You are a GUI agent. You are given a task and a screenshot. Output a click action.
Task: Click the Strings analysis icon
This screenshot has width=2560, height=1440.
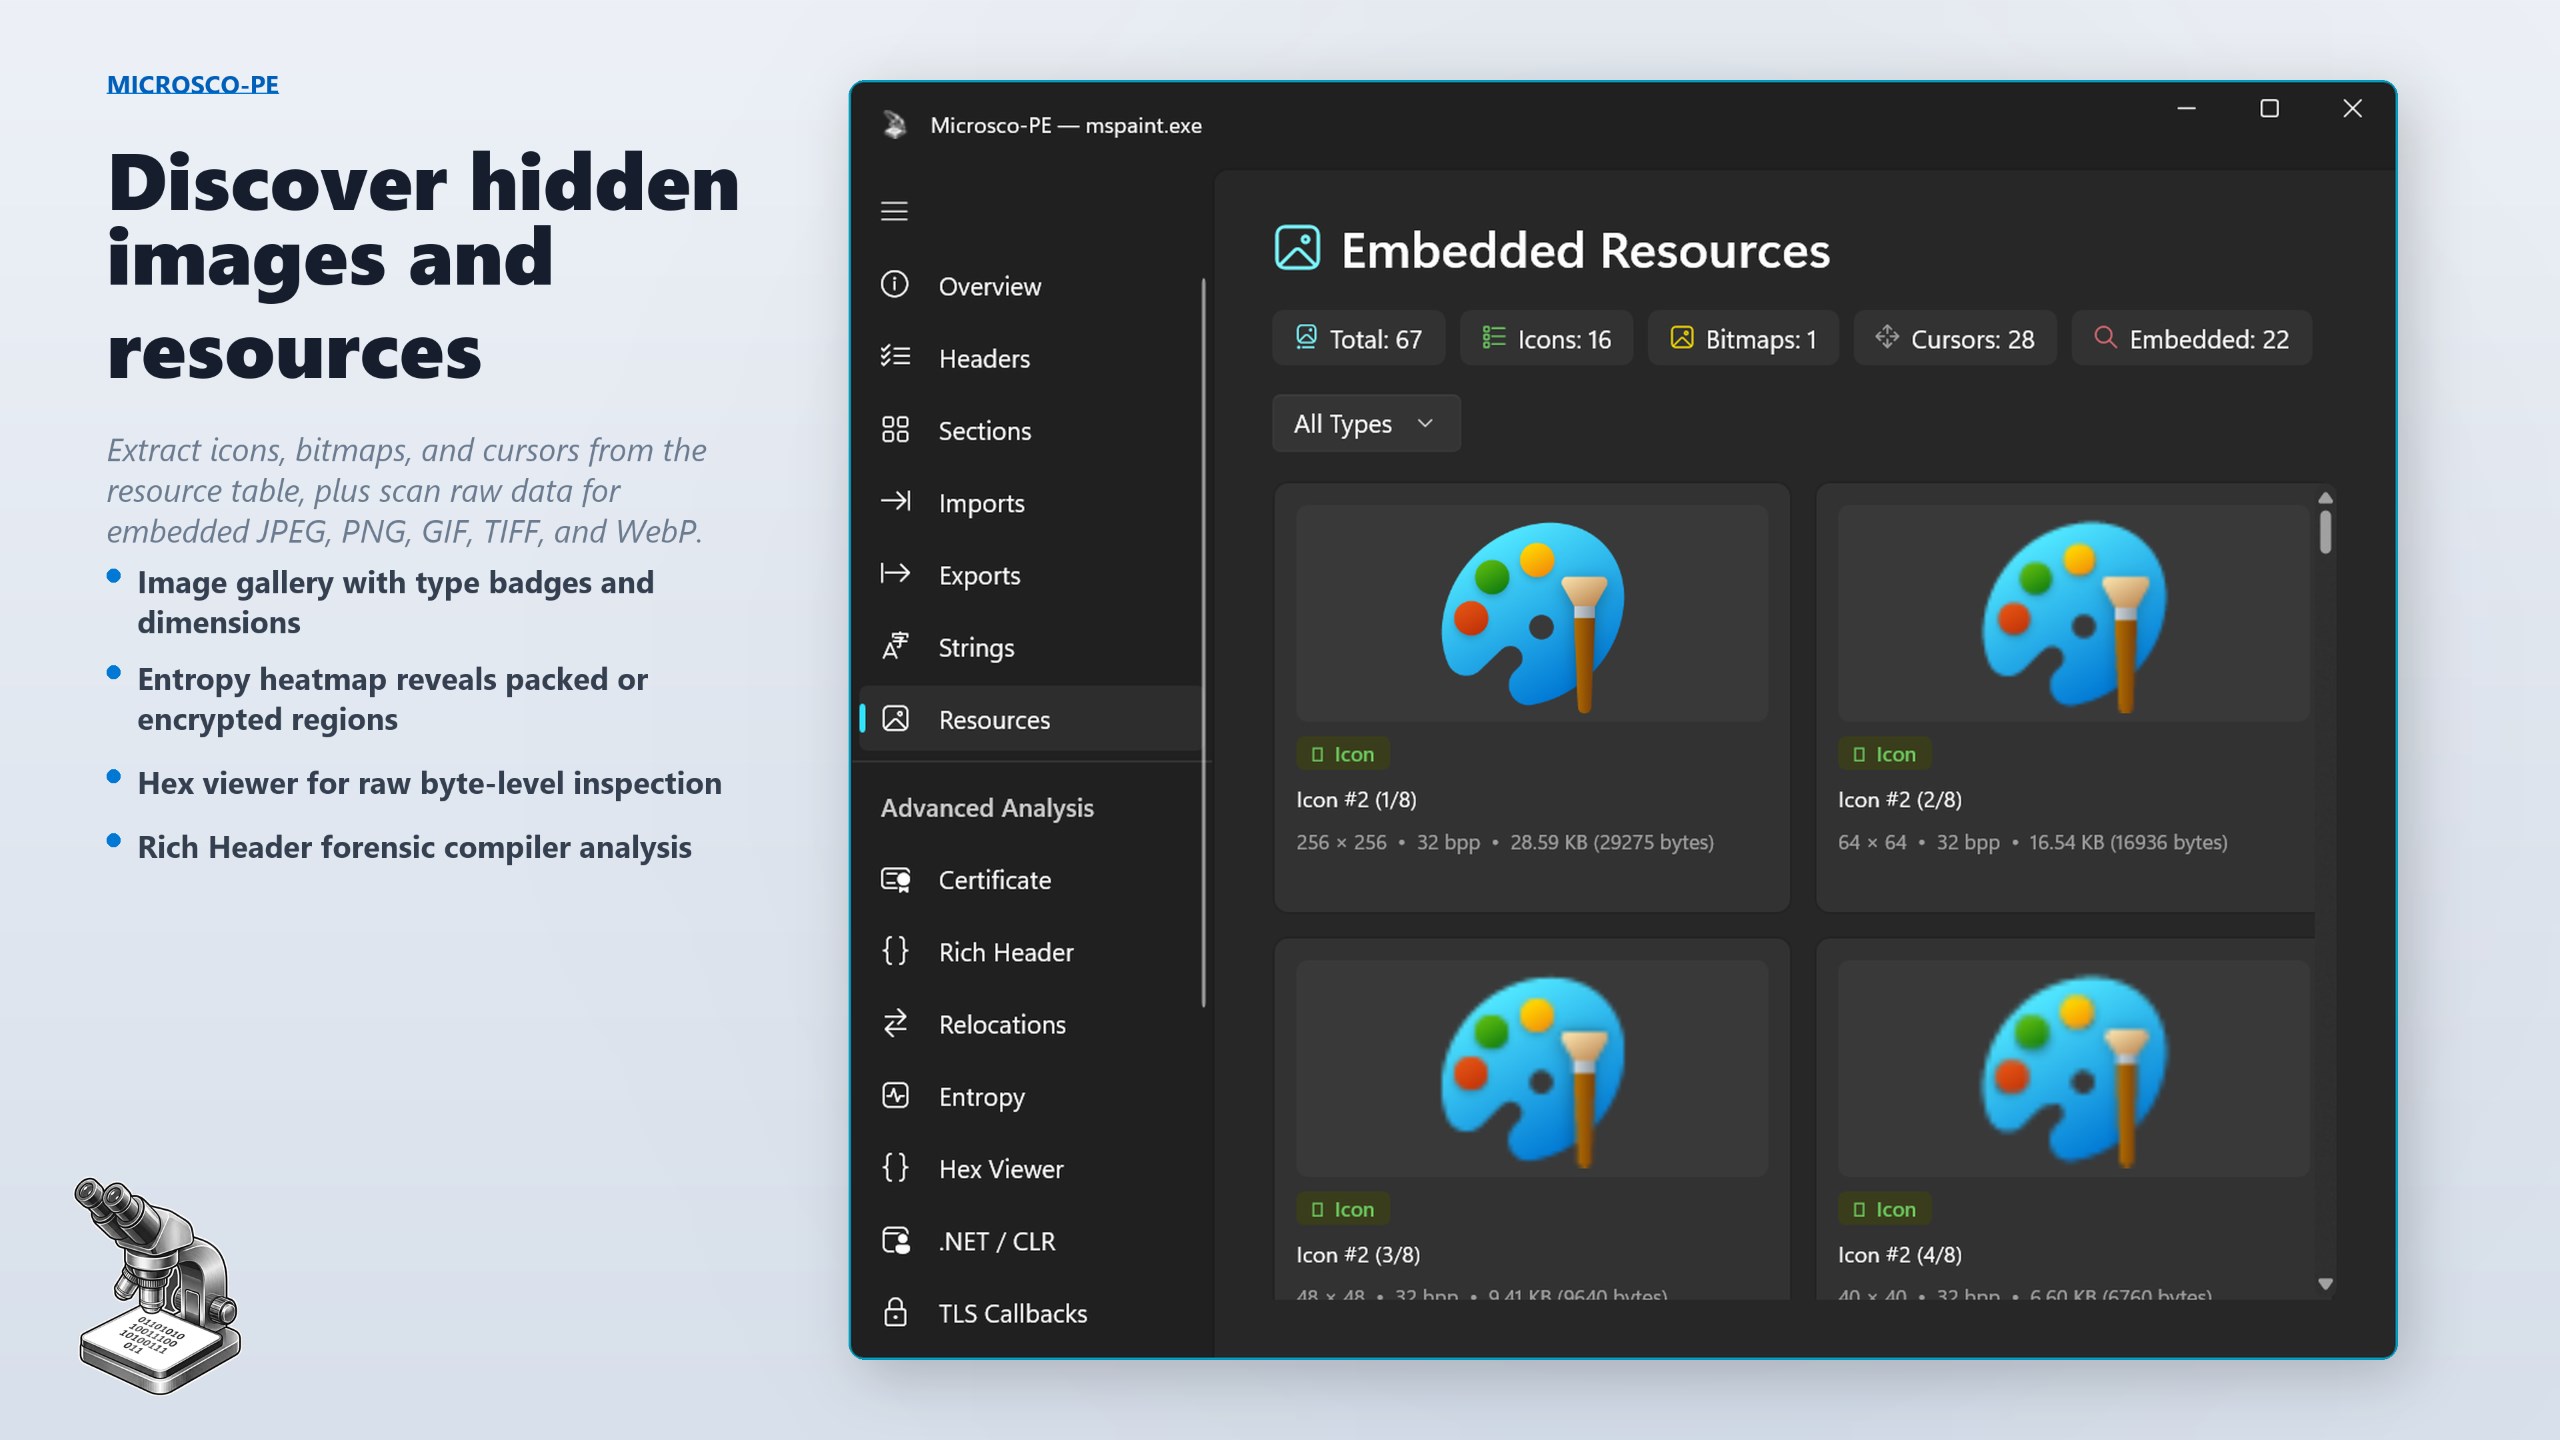pos(895,647)
